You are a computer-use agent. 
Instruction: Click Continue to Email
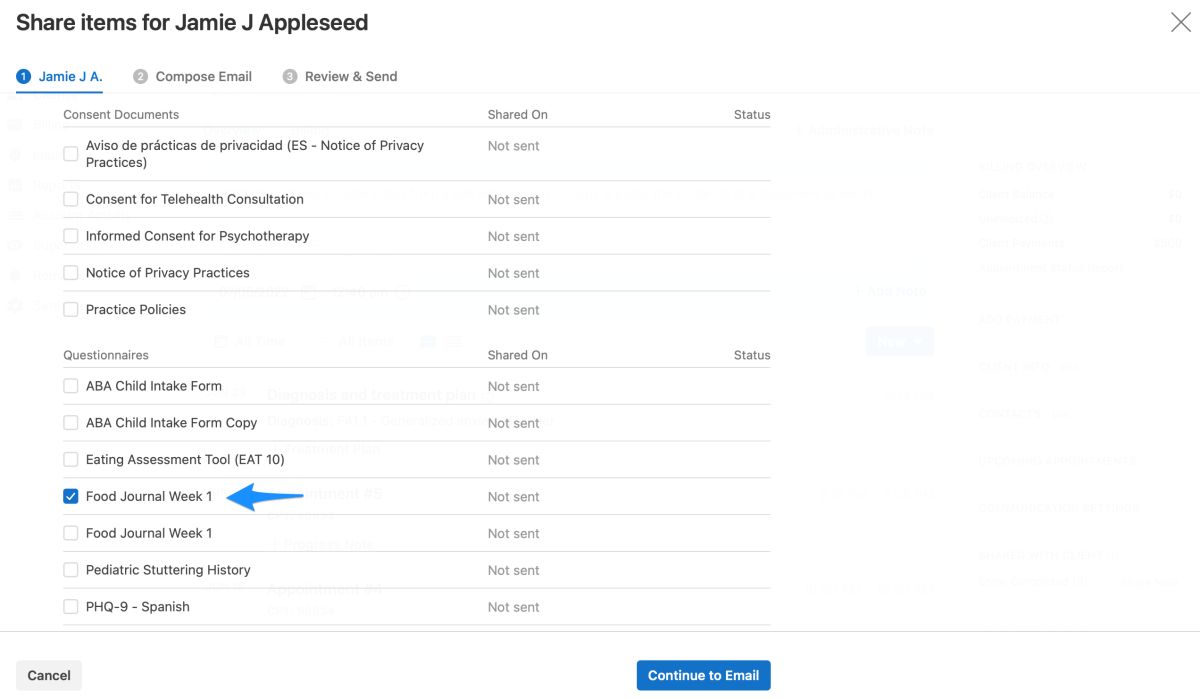[703, 675]
